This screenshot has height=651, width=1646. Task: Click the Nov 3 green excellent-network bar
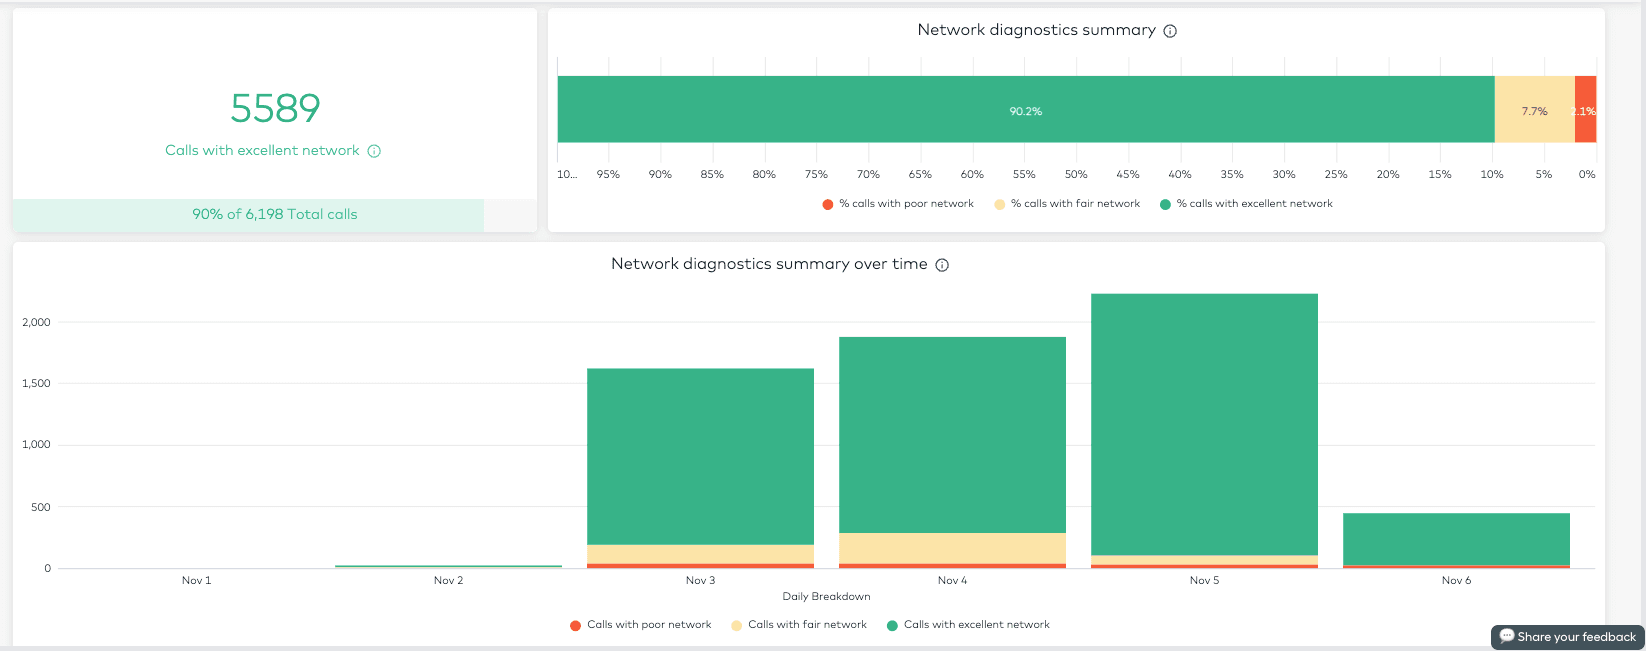700,457
